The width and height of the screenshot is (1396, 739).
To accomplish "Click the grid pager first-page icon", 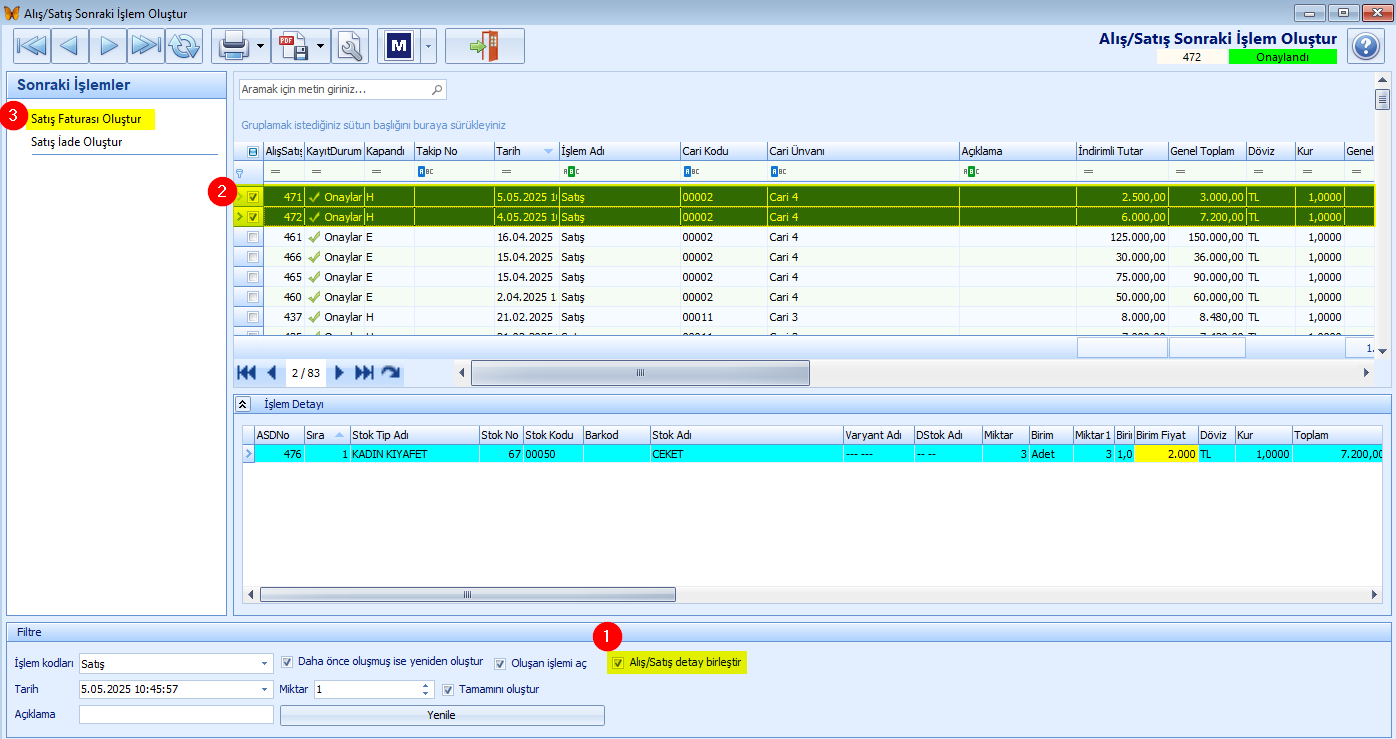I will point(246,372).
